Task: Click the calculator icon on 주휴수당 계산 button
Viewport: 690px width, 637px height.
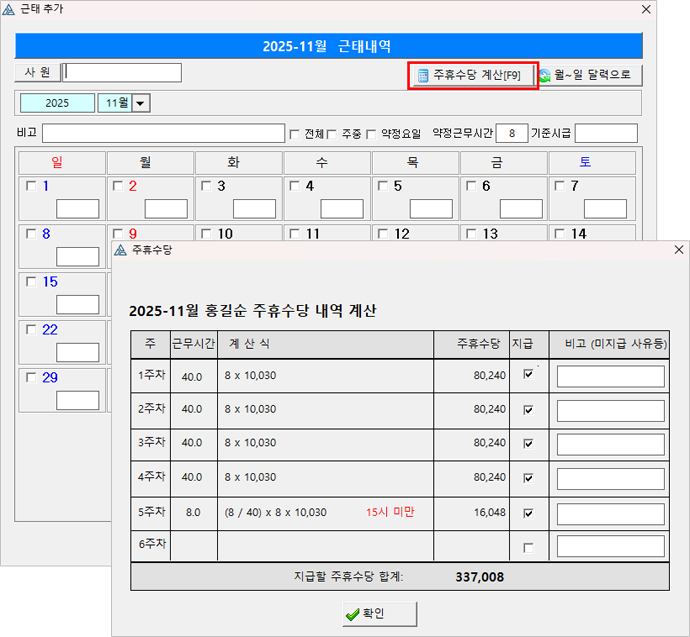Action: click(423, 76)
